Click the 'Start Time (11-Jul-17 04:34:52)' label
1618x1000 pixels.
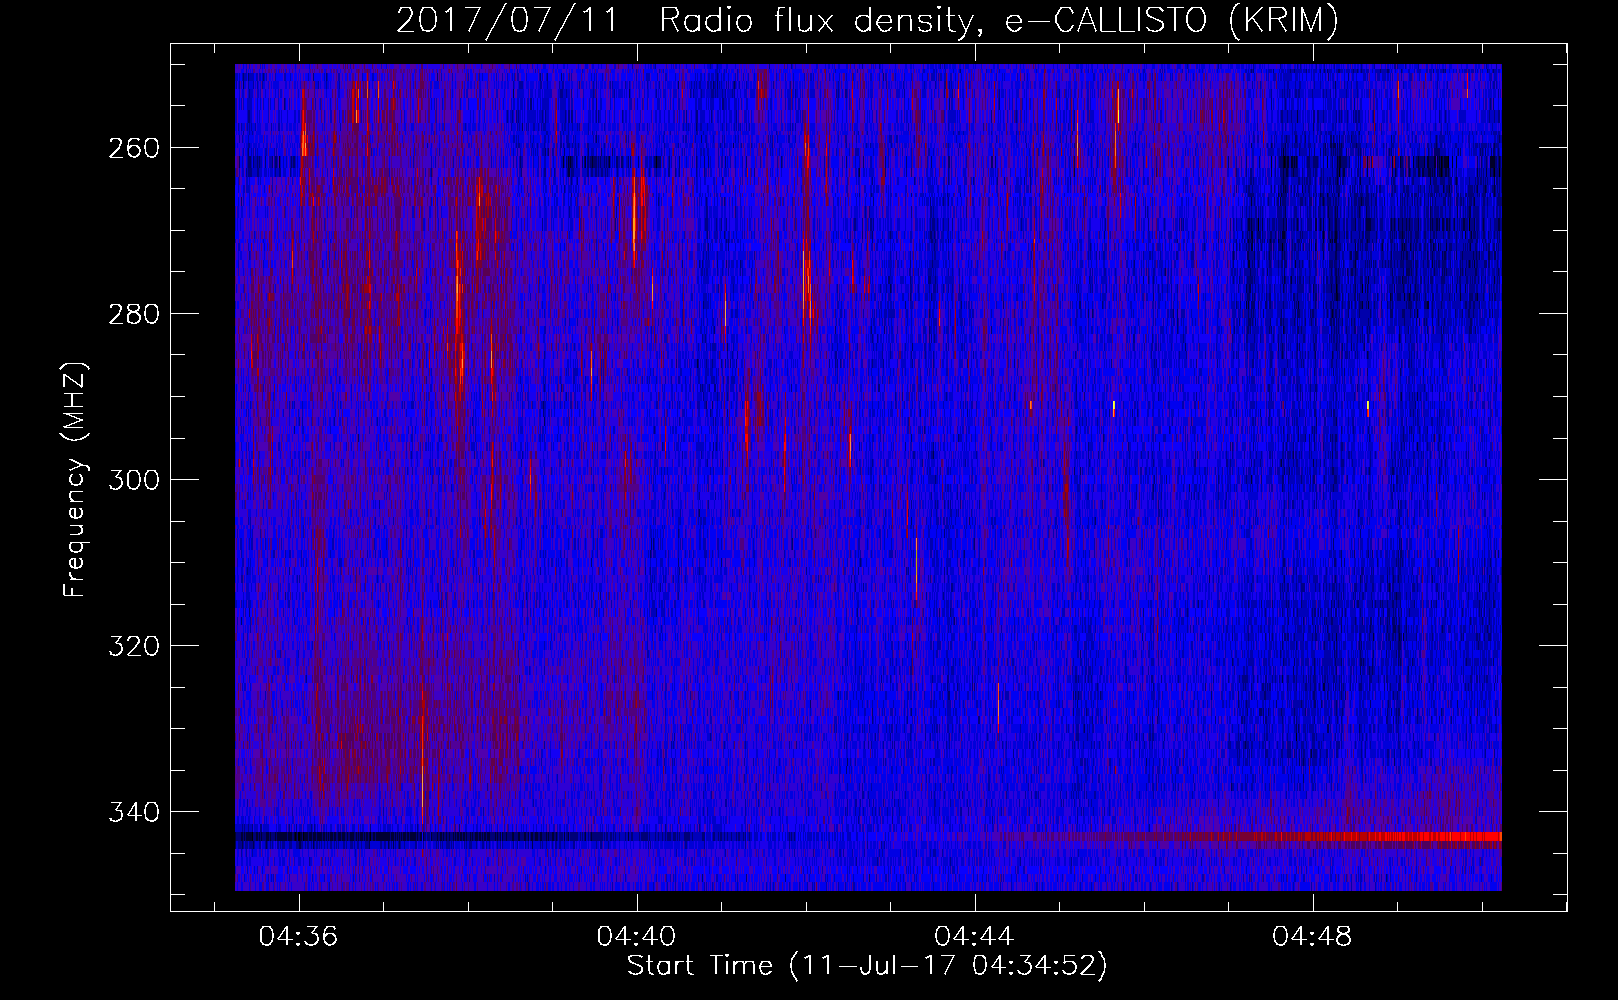867,966
